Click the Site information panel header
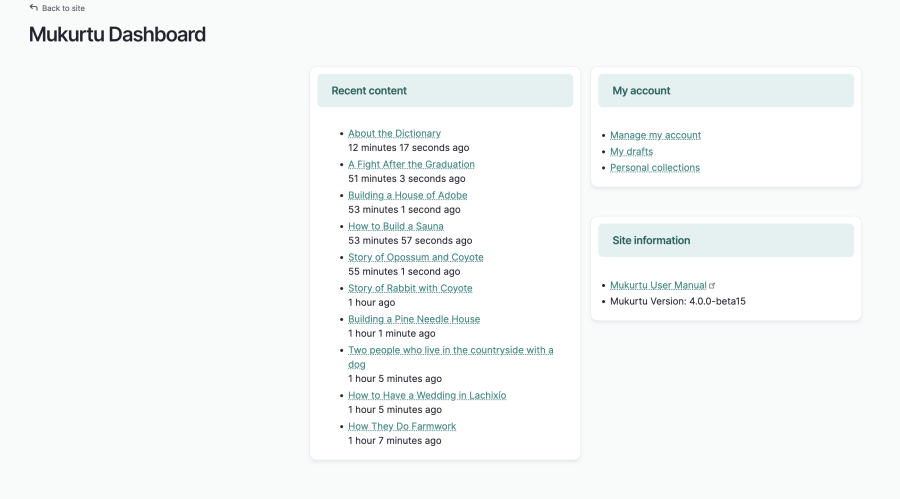Image resolution: width=900 pixels, height=499 pixels. [x=726, y=241]
